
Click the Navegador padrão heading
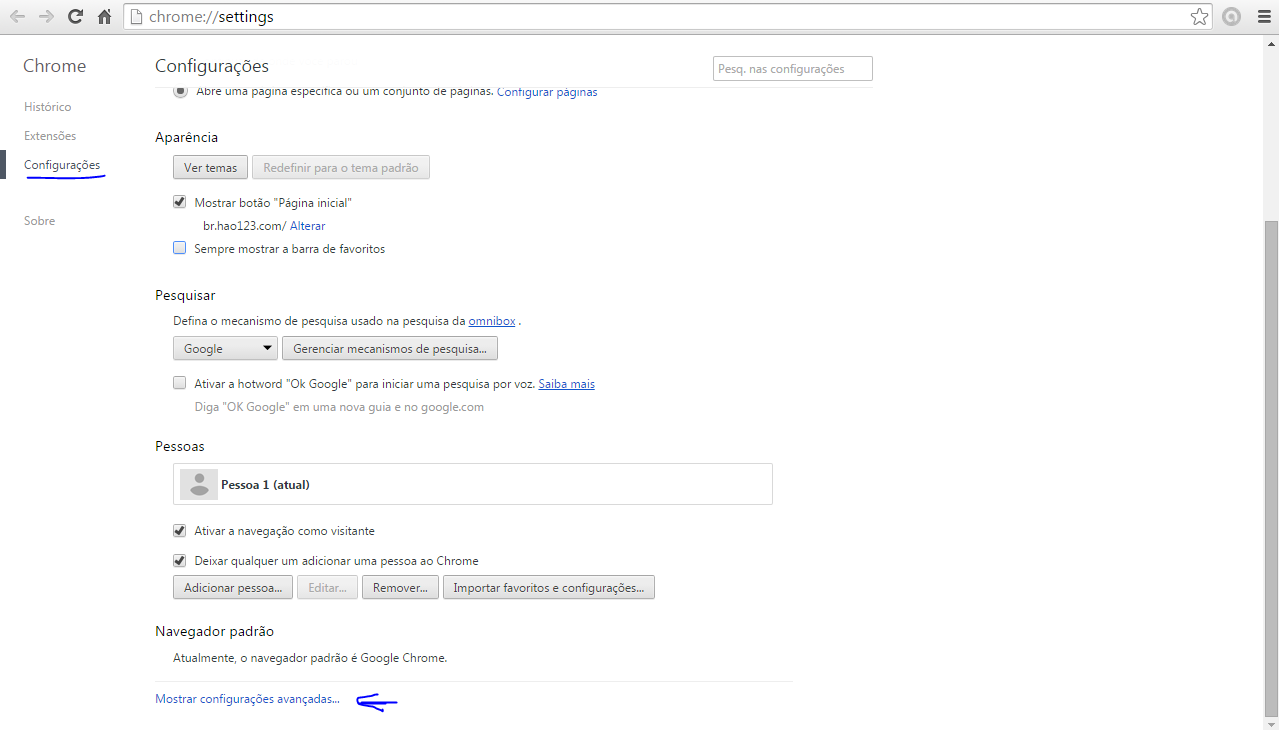214,631
